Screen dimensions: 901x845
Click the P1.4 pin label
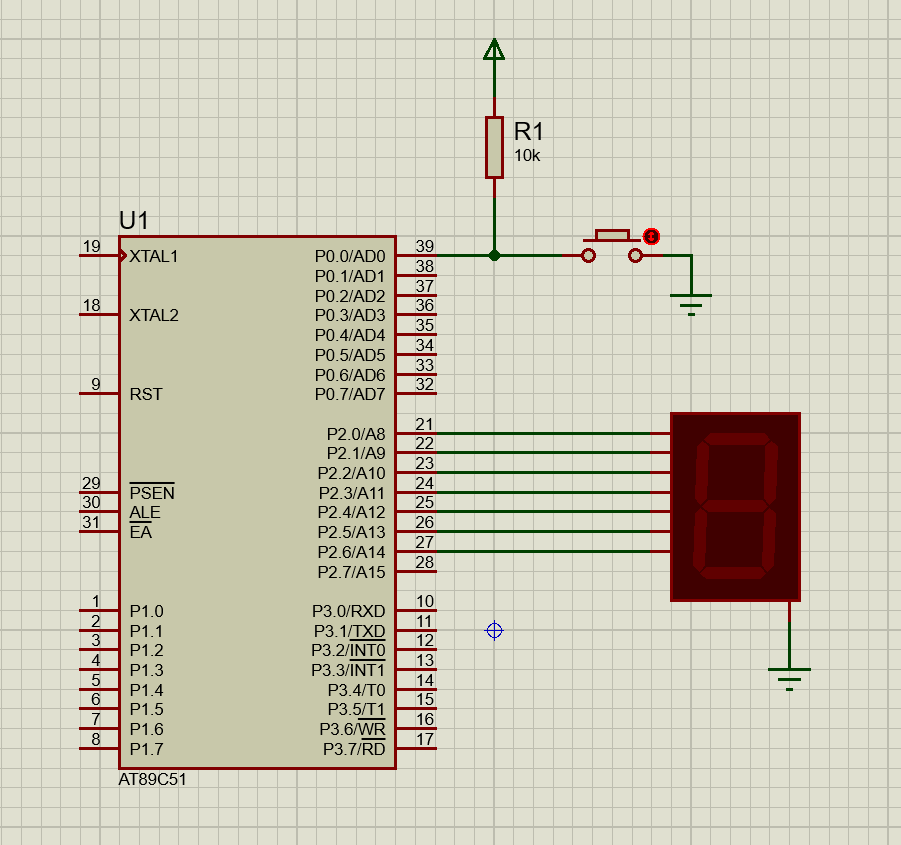tap(147, 690)
